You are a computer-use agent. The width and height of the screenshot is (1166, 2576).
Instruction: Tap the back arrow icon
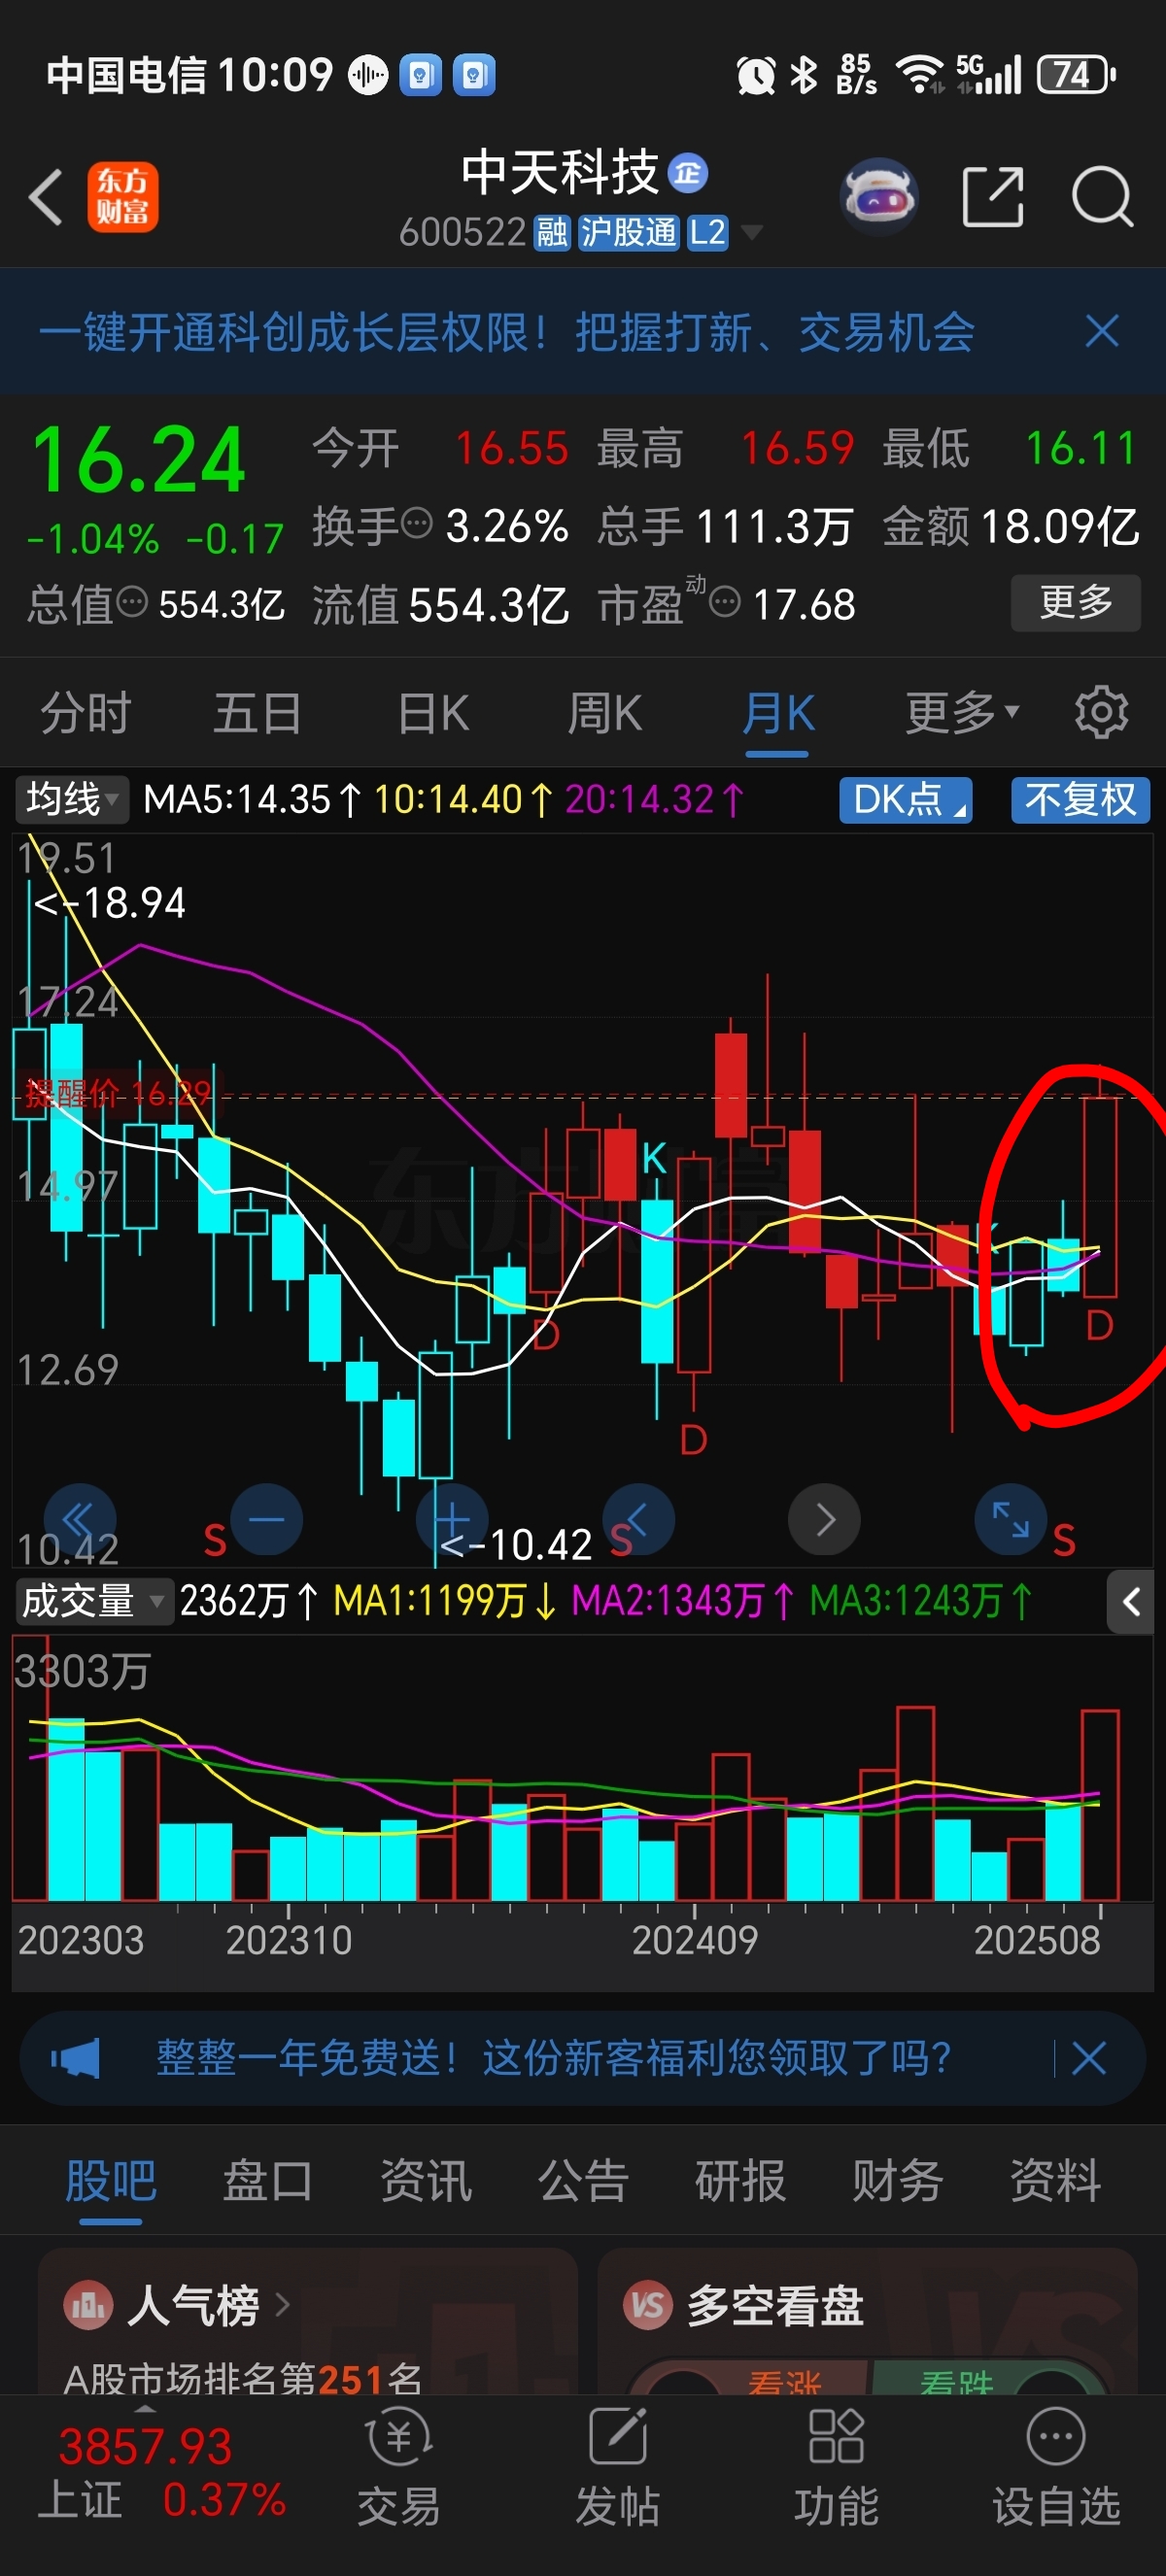point(46,196)
